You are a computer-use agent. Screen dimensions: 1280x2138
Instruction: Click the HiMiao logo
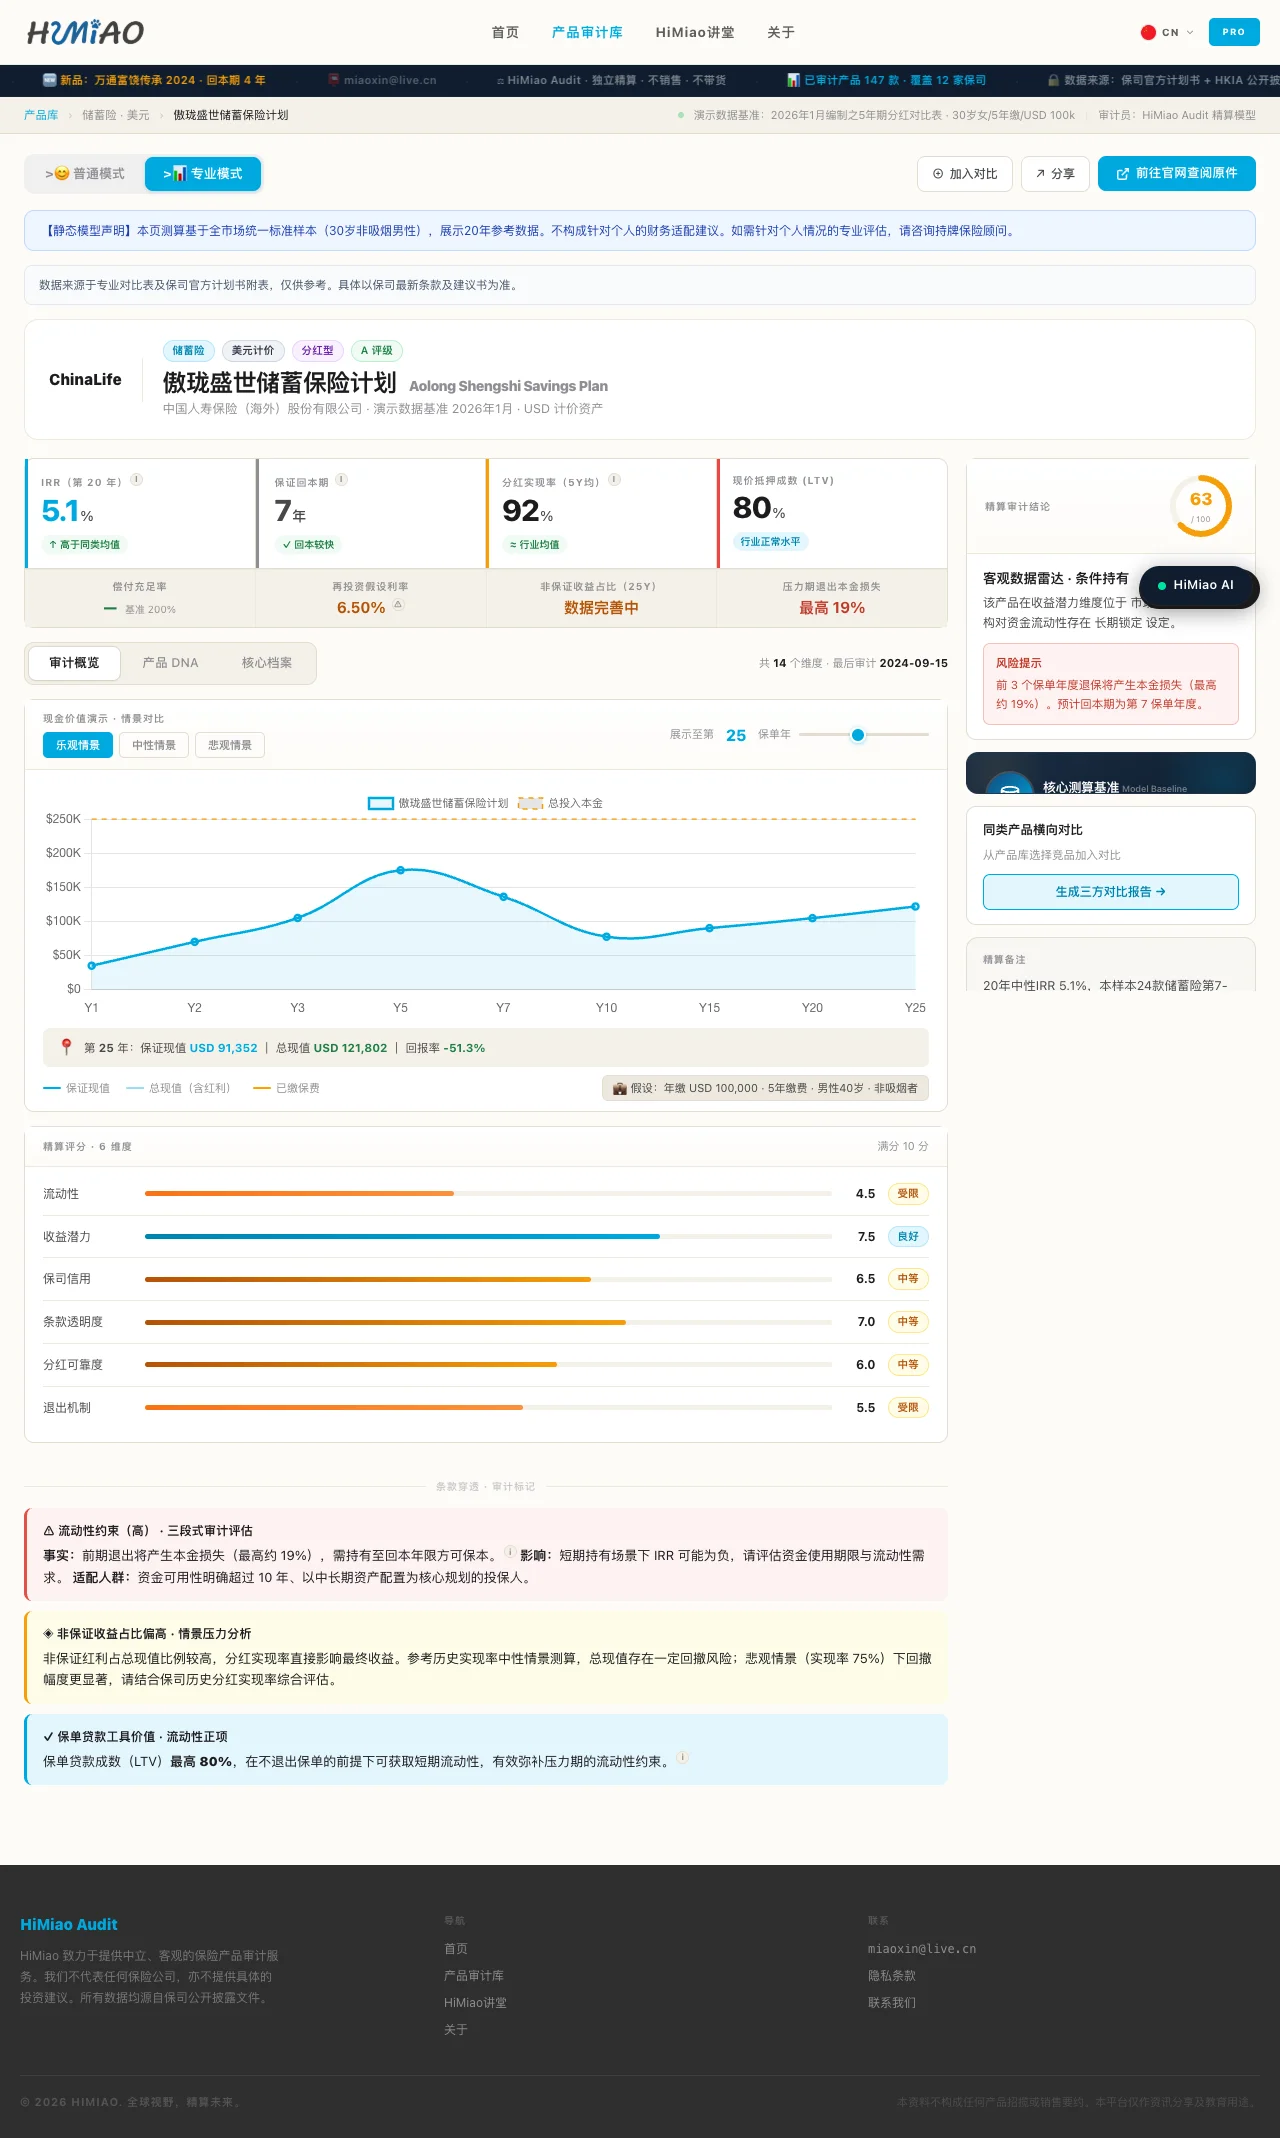(x=86, y=32)
